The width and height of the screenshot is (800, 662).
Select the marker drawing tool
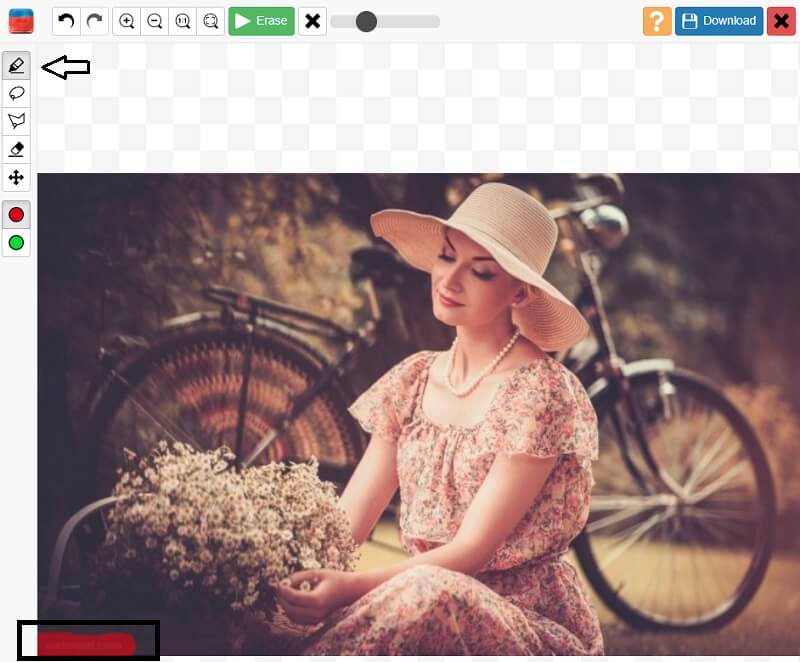pyautogui.click(x=16, y=65)
